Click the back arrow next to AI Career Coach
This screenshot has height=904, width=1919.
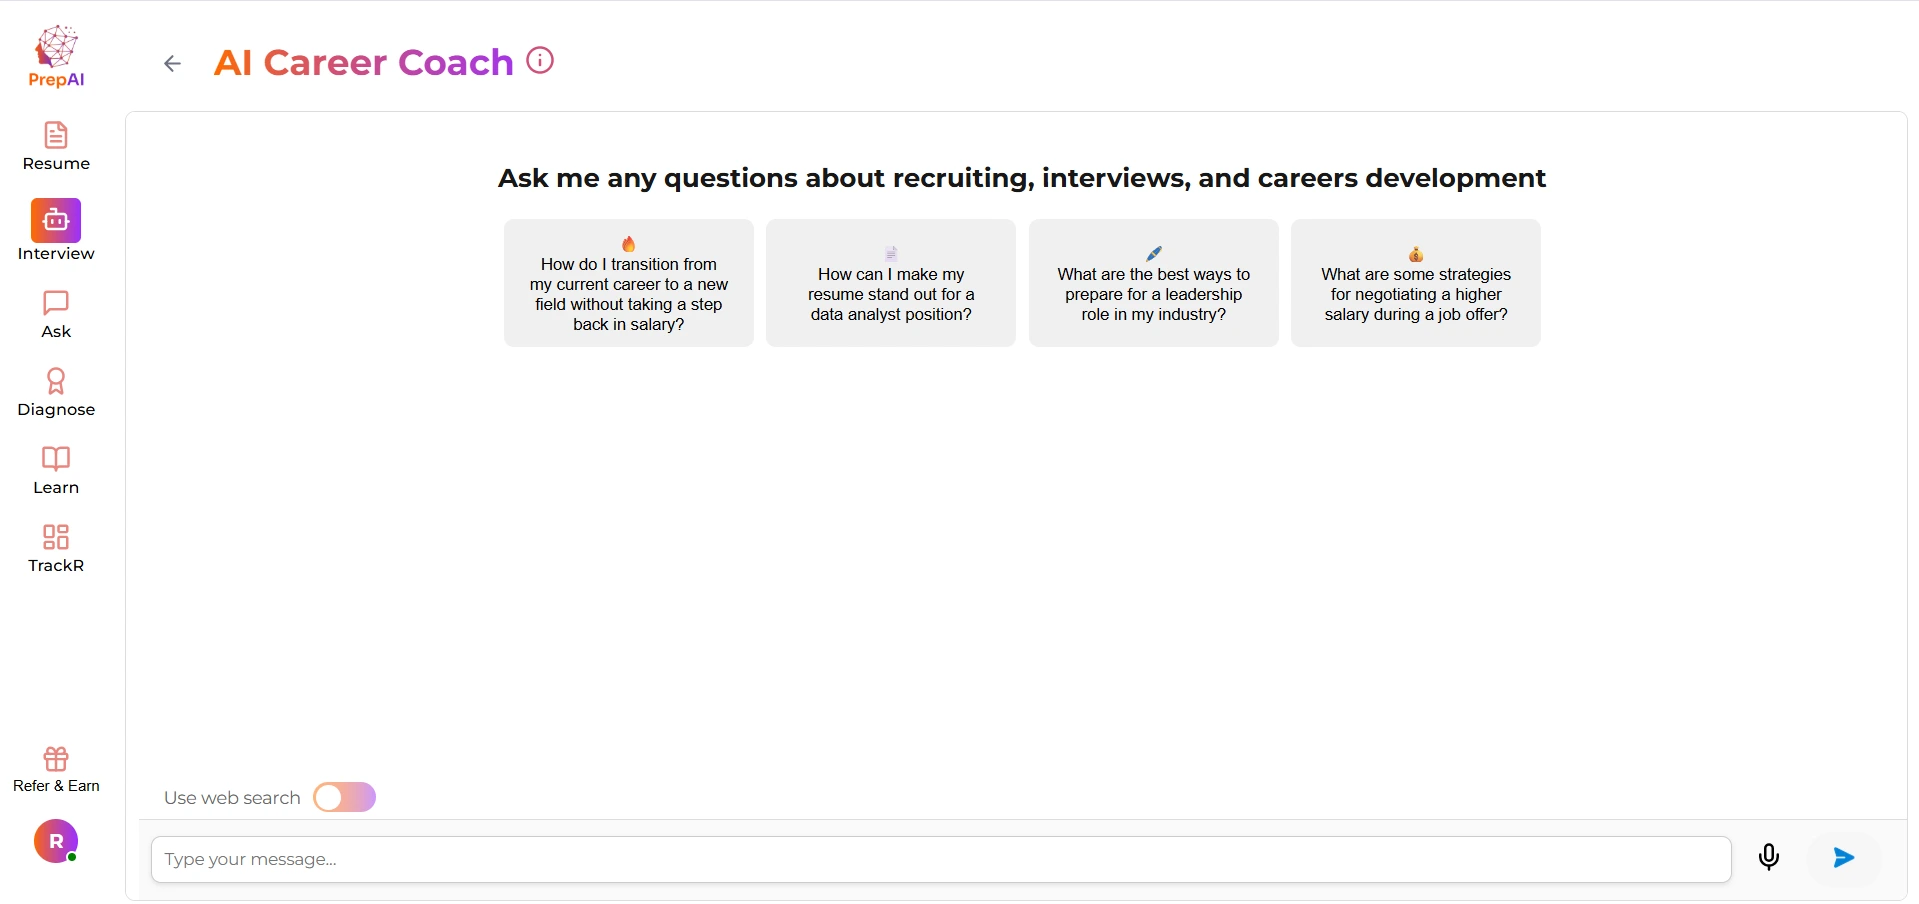tap(172, 63)
